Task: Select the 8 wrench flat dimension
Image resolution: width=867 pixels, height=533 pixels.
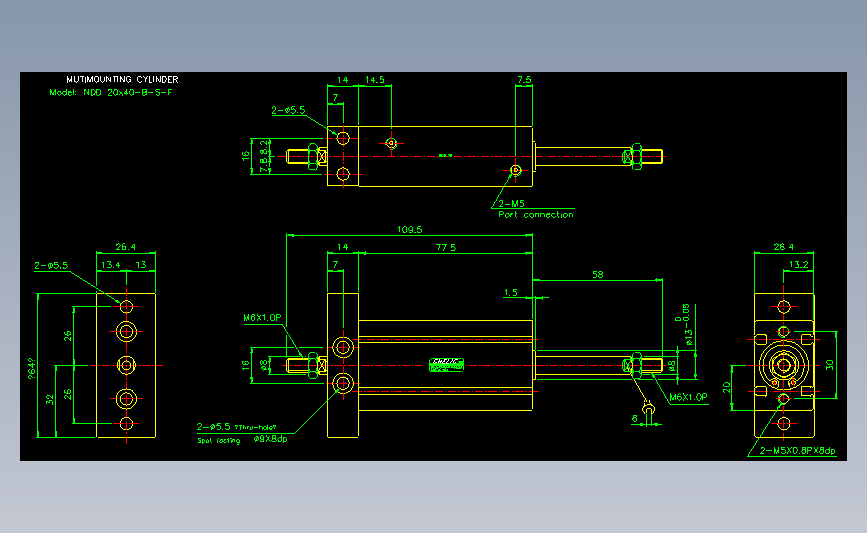Action: [635, 419]
